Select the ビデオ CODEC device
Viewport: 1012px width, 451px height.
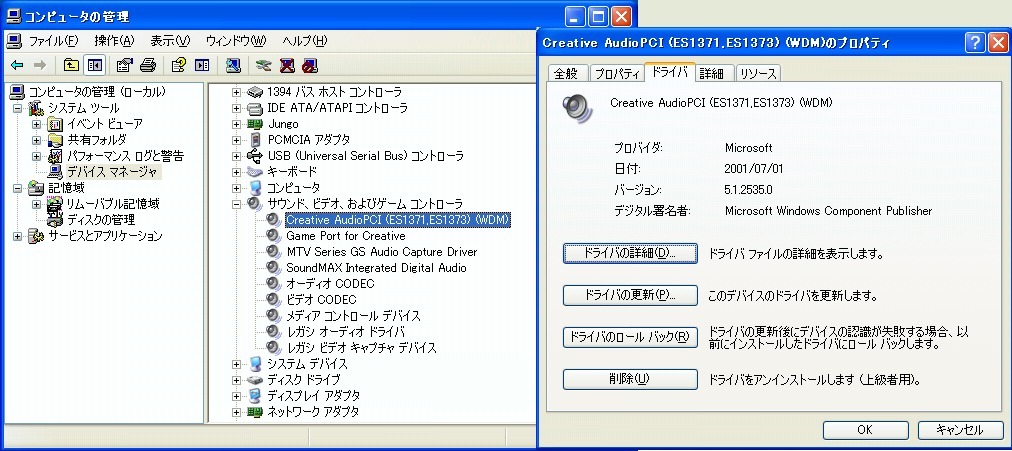point(321,300)
